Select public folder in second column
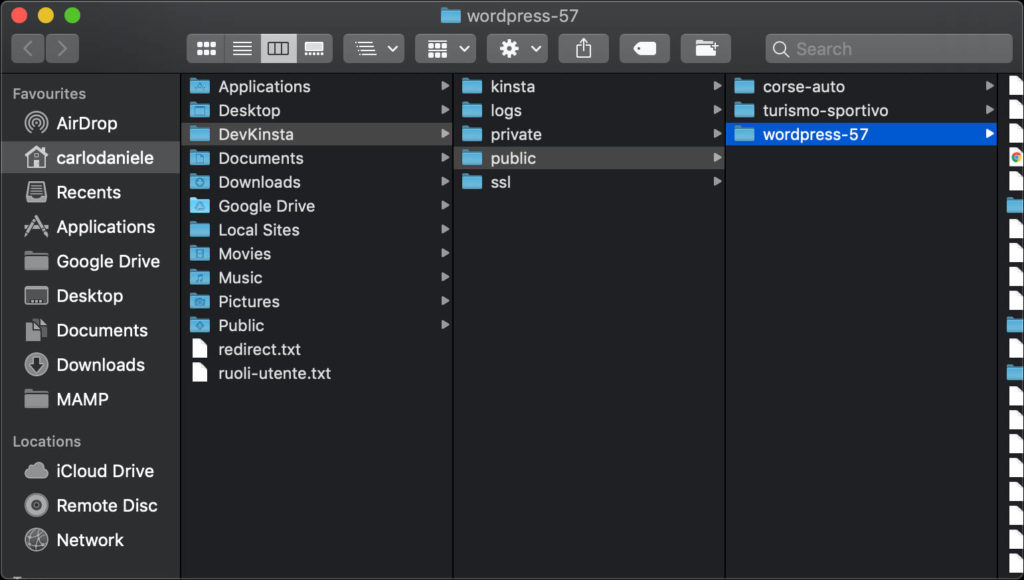The width and height of the screenshot is (1024, 580). click(589, 158)
